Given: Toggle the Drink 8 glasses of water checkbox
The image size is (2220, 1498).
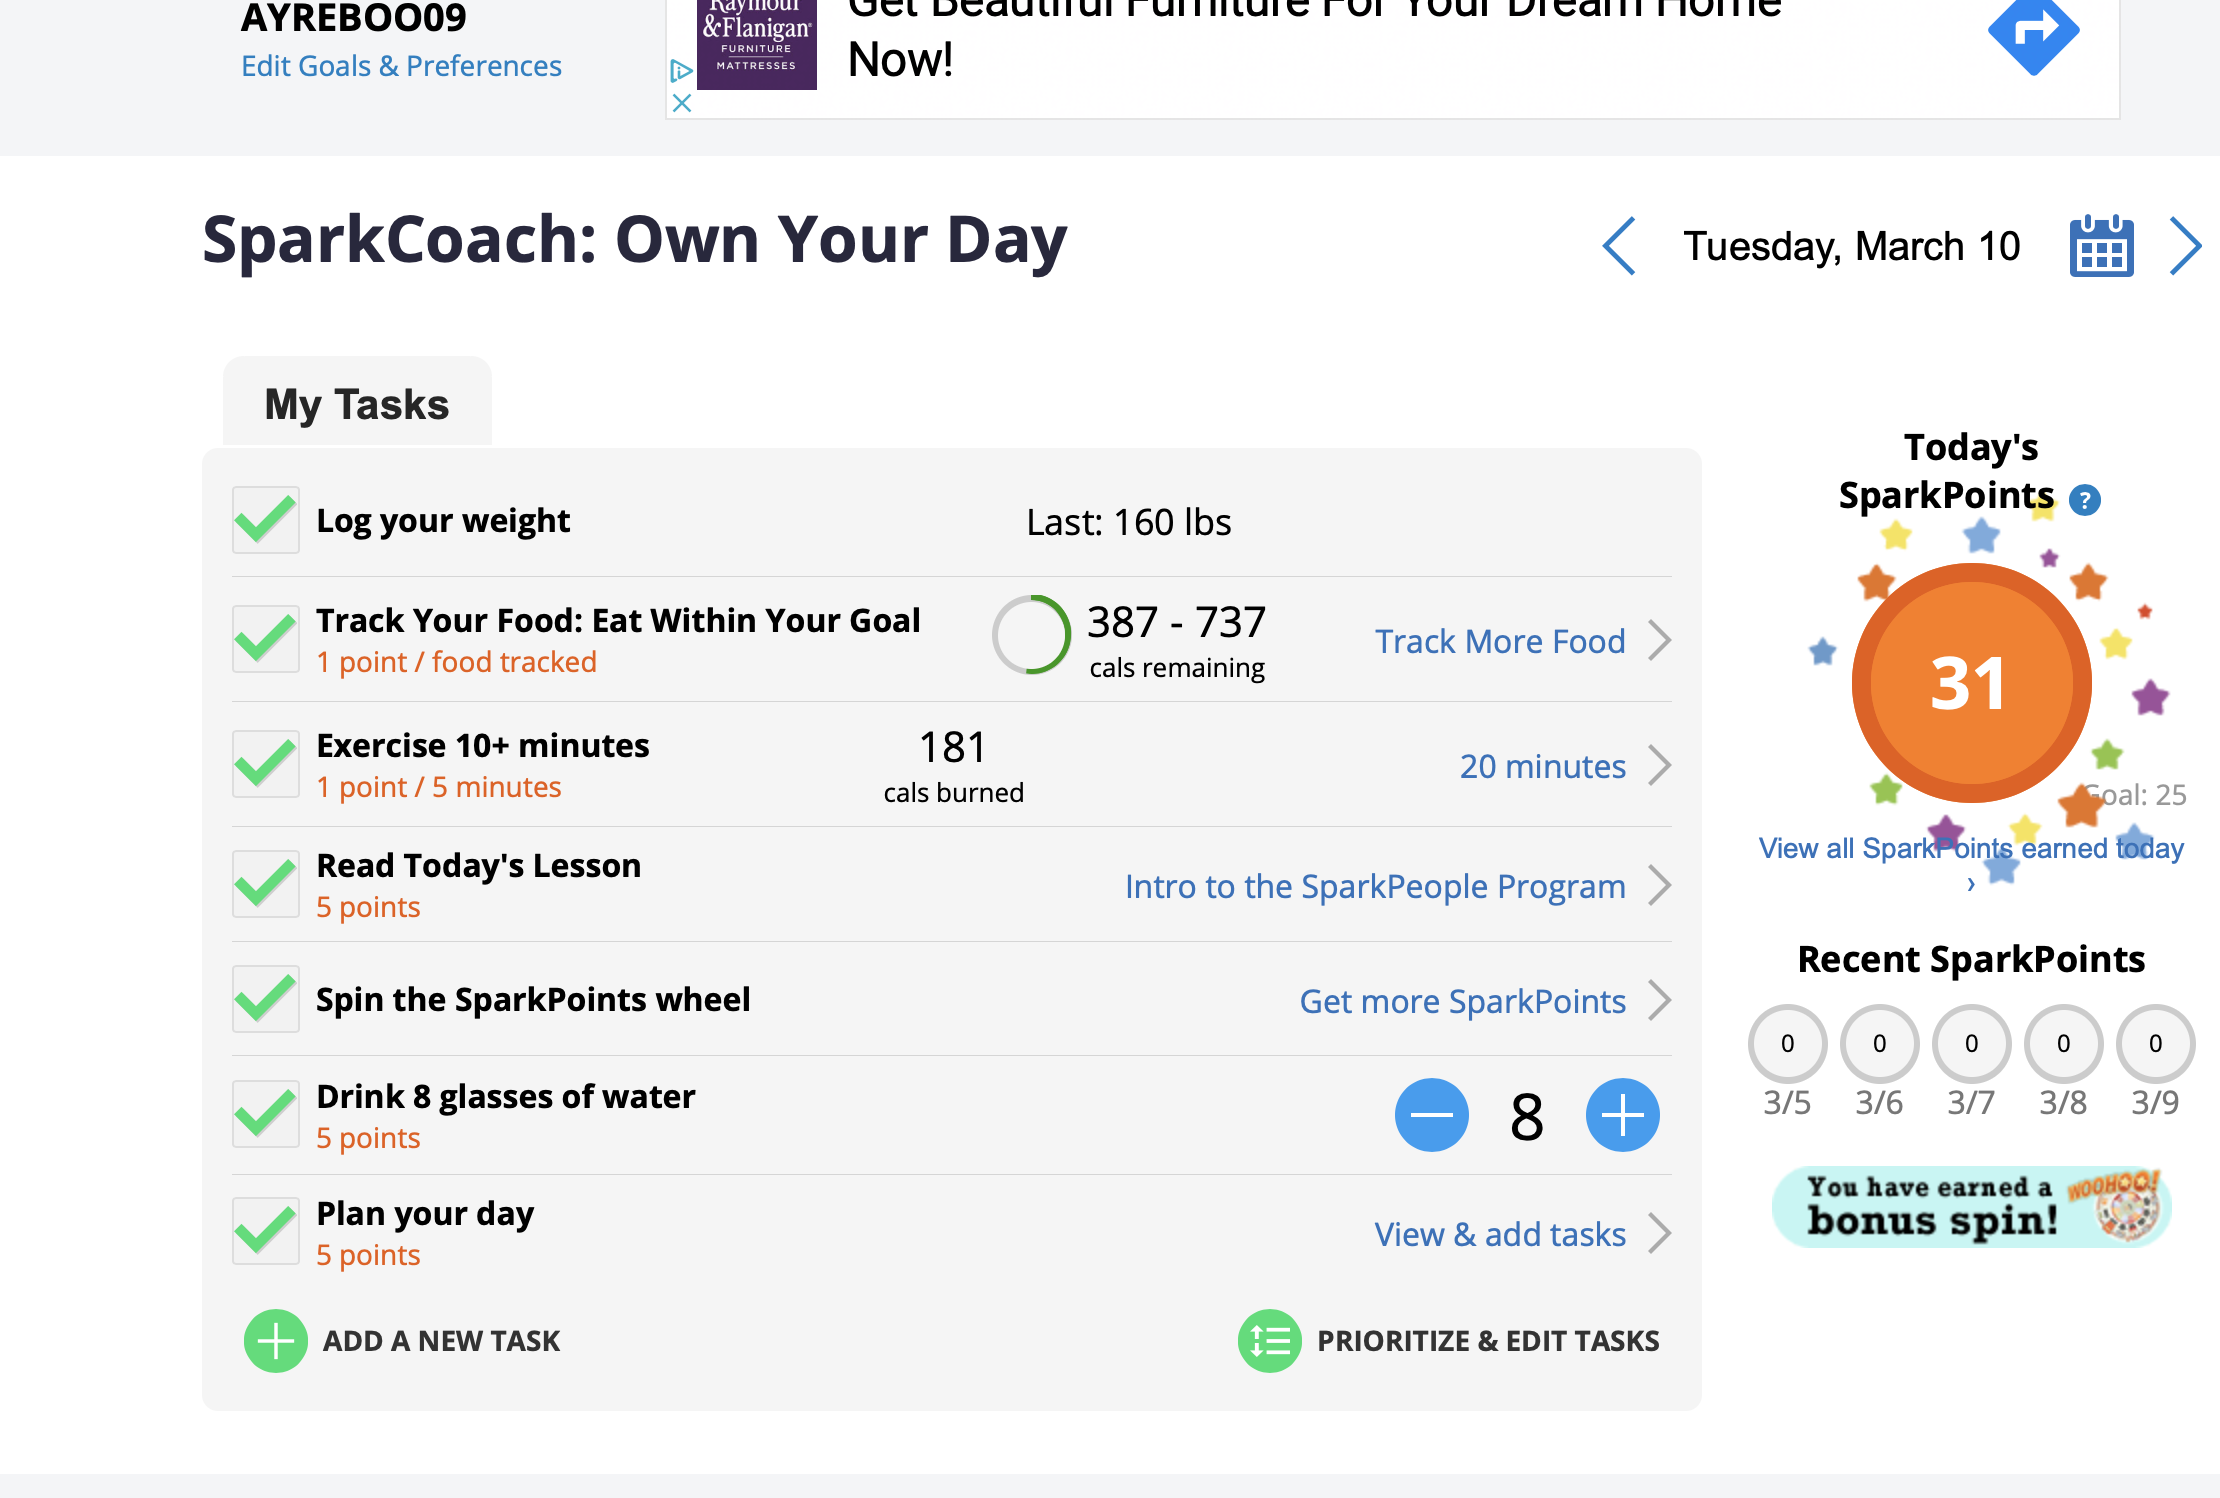Looking at the screenshot, I should point(266,1115).
